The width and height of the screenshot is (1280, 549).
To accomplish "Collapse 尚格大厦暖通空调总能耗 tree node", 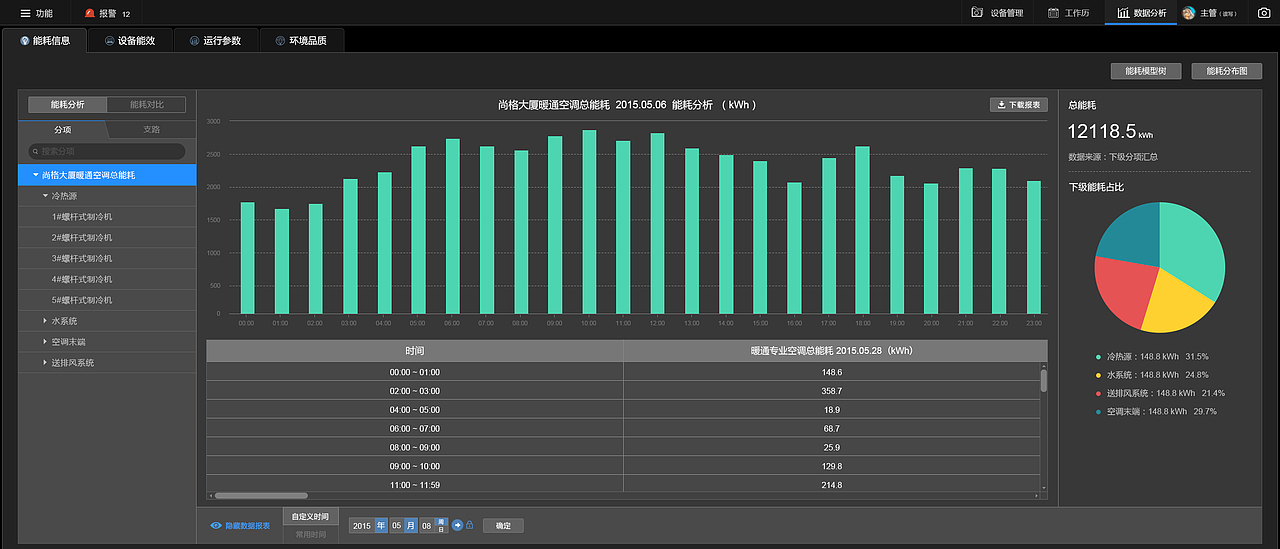I will pyautogui.click(x=36, y=175).
